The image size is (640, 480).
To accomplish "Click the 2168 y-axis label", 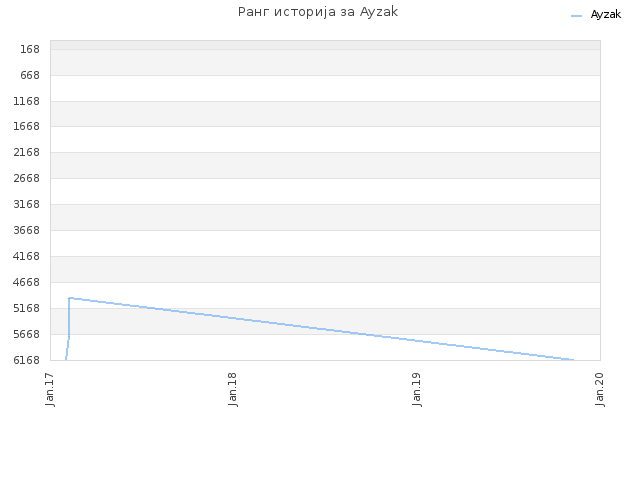I will pos(27,152).
